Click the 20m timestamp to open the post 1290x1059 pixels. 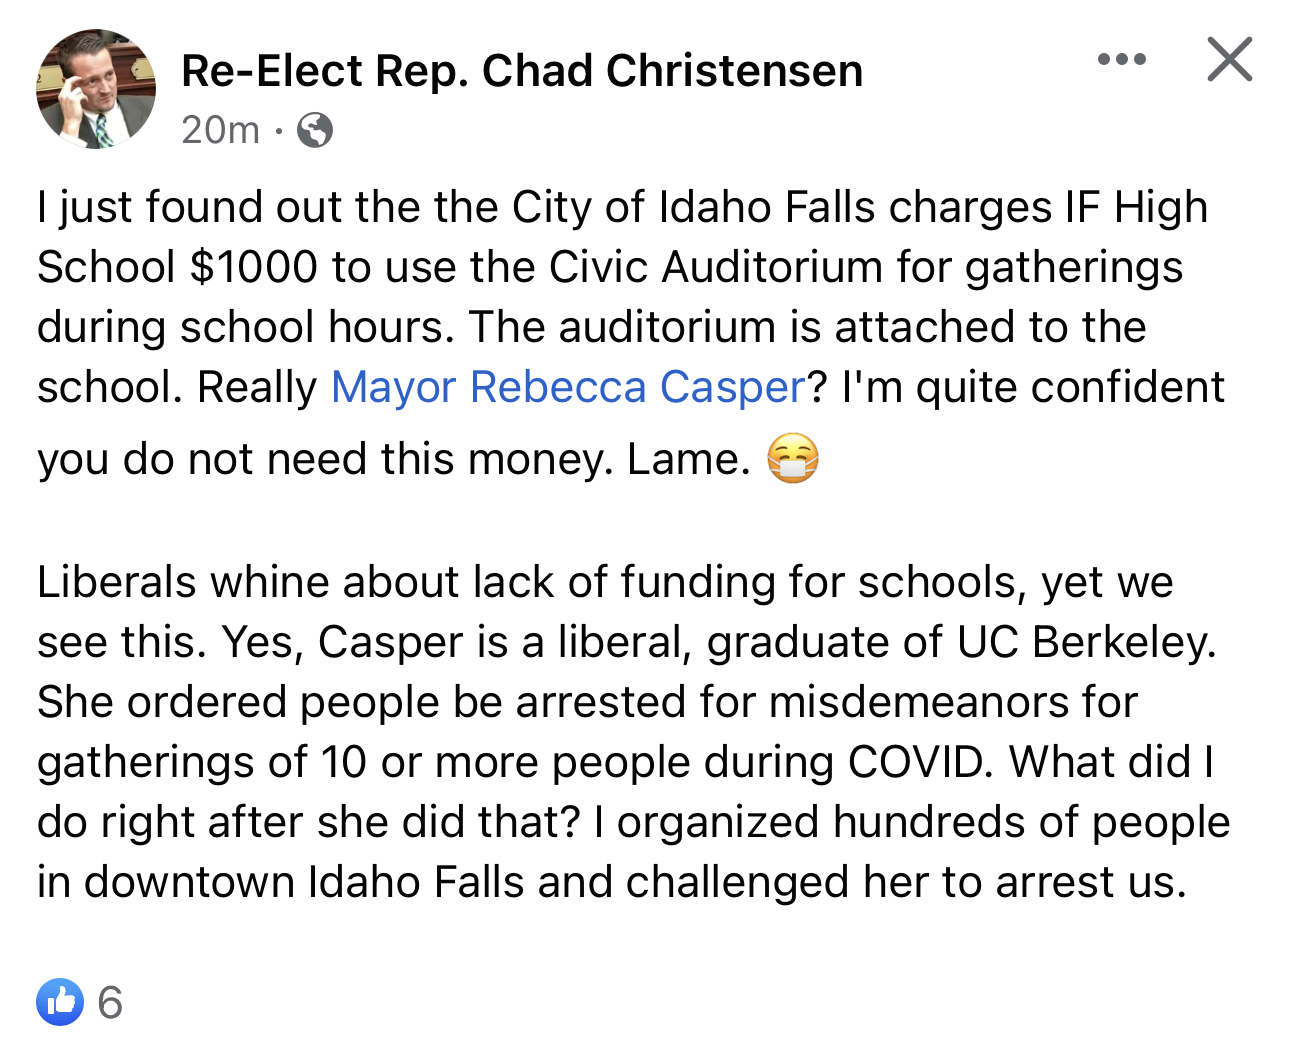tap(218, 130)
